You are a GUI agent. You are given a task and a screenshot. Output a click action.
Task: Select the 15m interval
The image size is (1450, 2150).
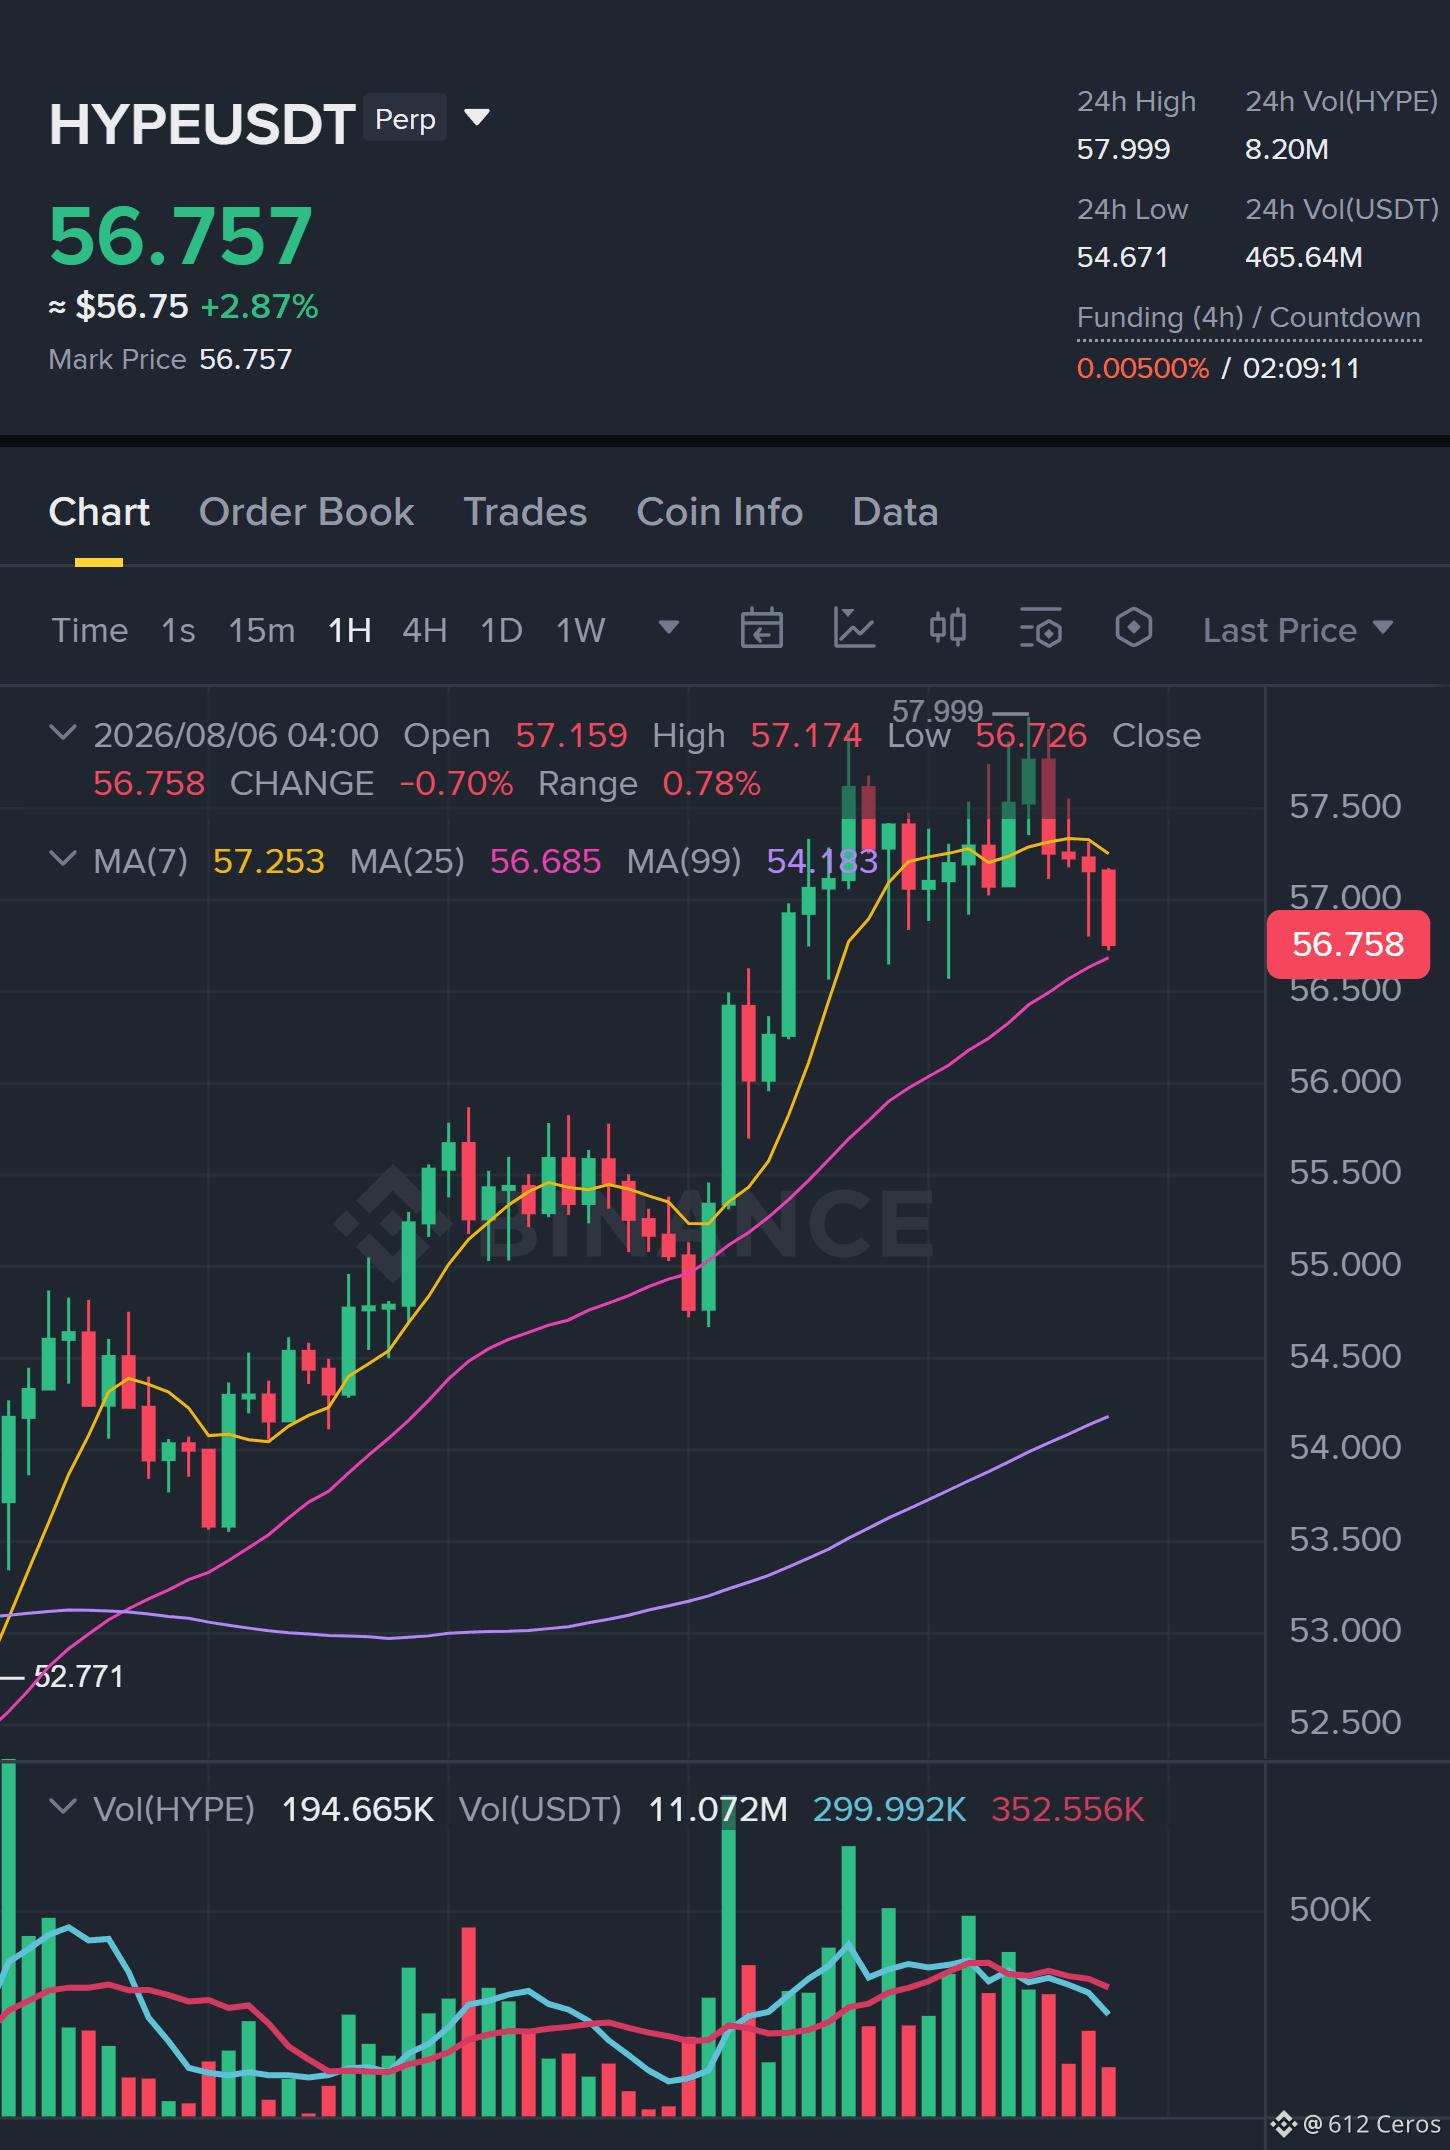[x=262, y=630]
